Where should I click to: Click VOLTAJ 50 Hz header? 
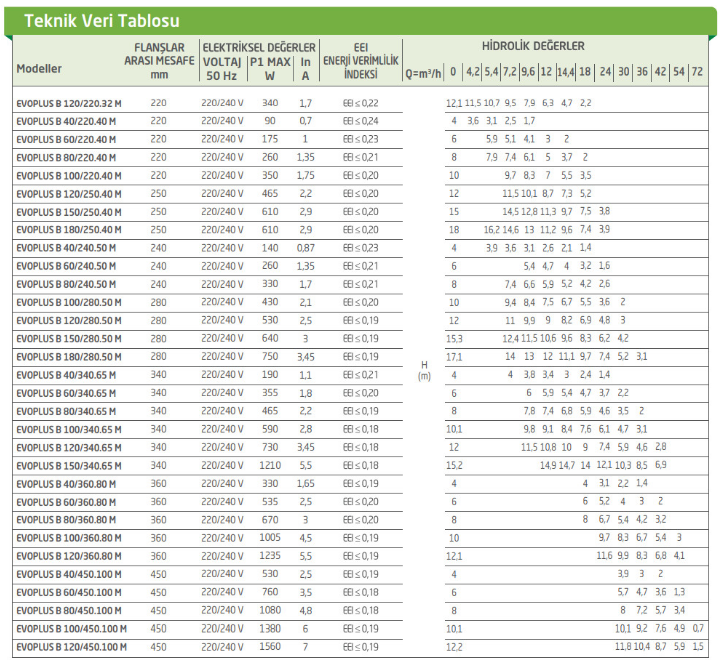click(x=222, y=69)
